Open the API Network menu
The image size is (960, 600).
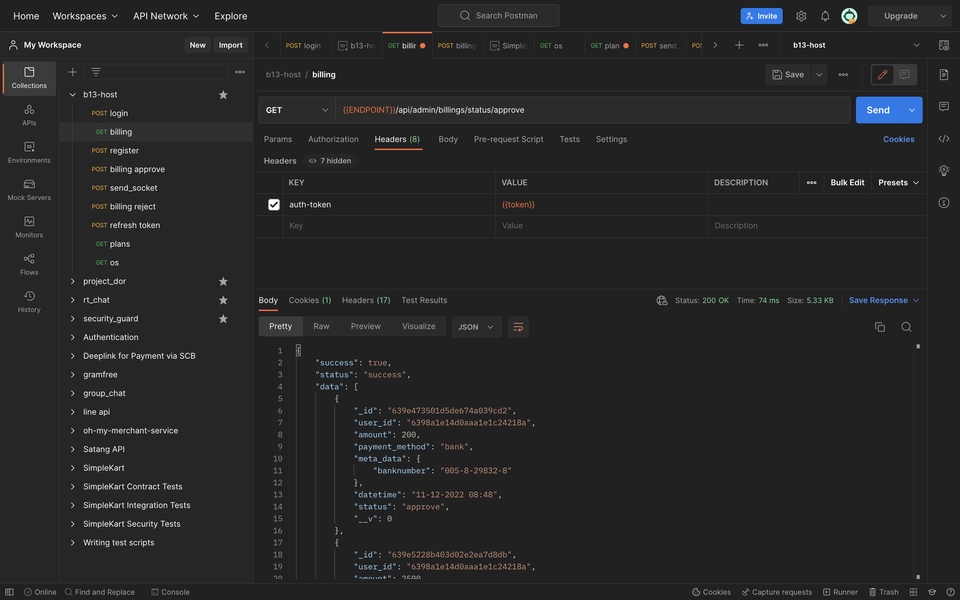(166, 16)
